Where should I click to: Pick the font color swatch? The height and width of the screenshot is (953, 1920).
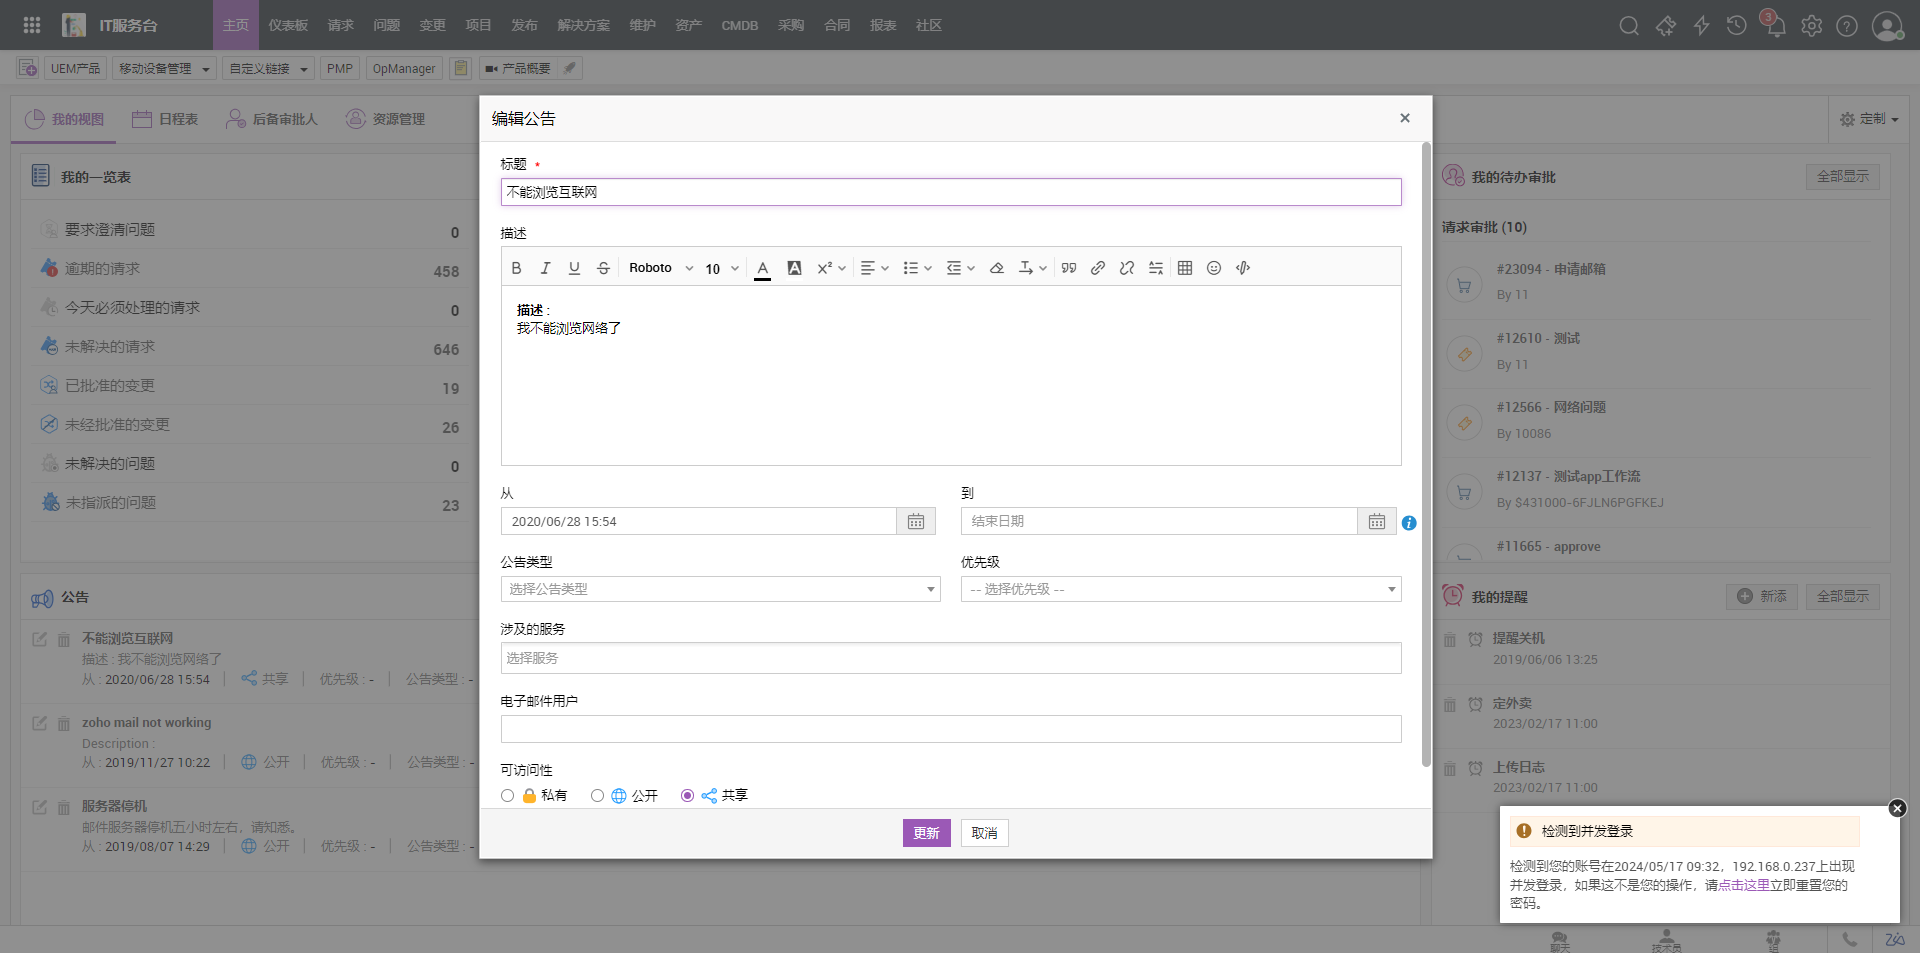pos(762,268)
